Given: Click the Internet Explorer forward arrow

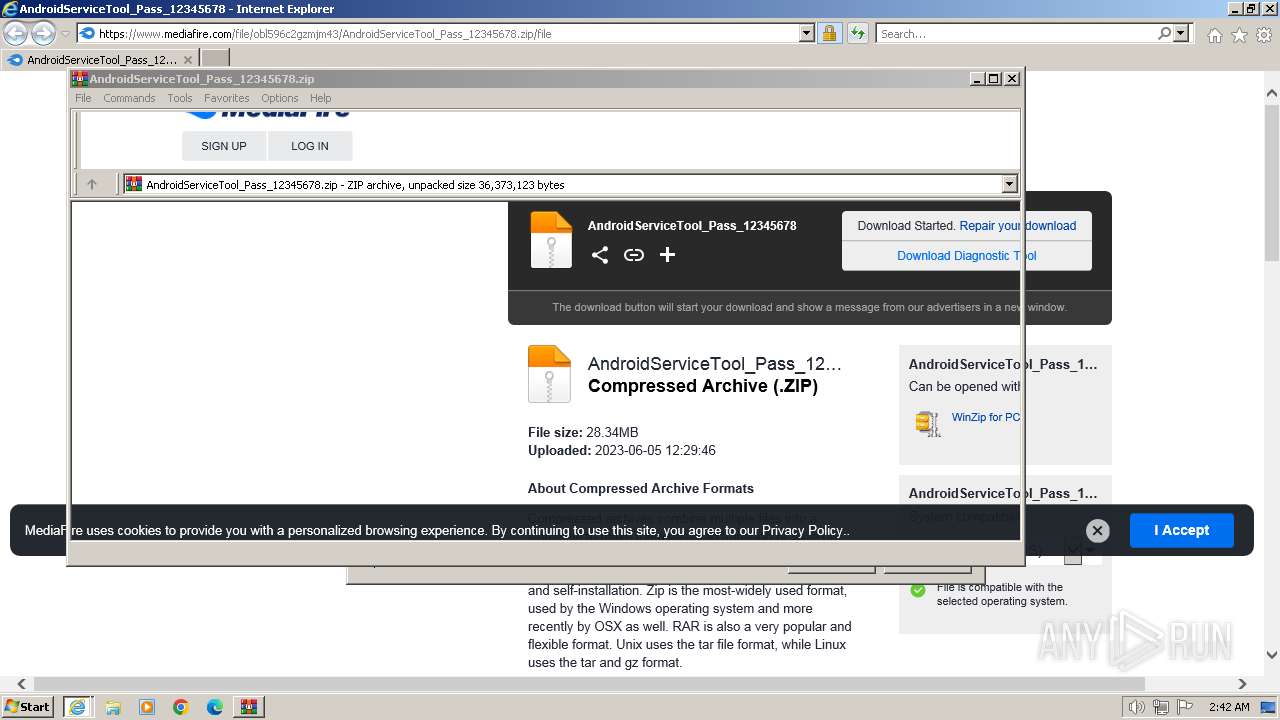Looking at the screenshot, I should (43, 33).
